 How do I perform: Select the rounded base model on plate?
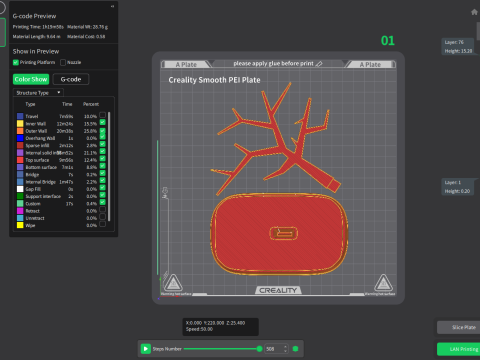point(279,234)
